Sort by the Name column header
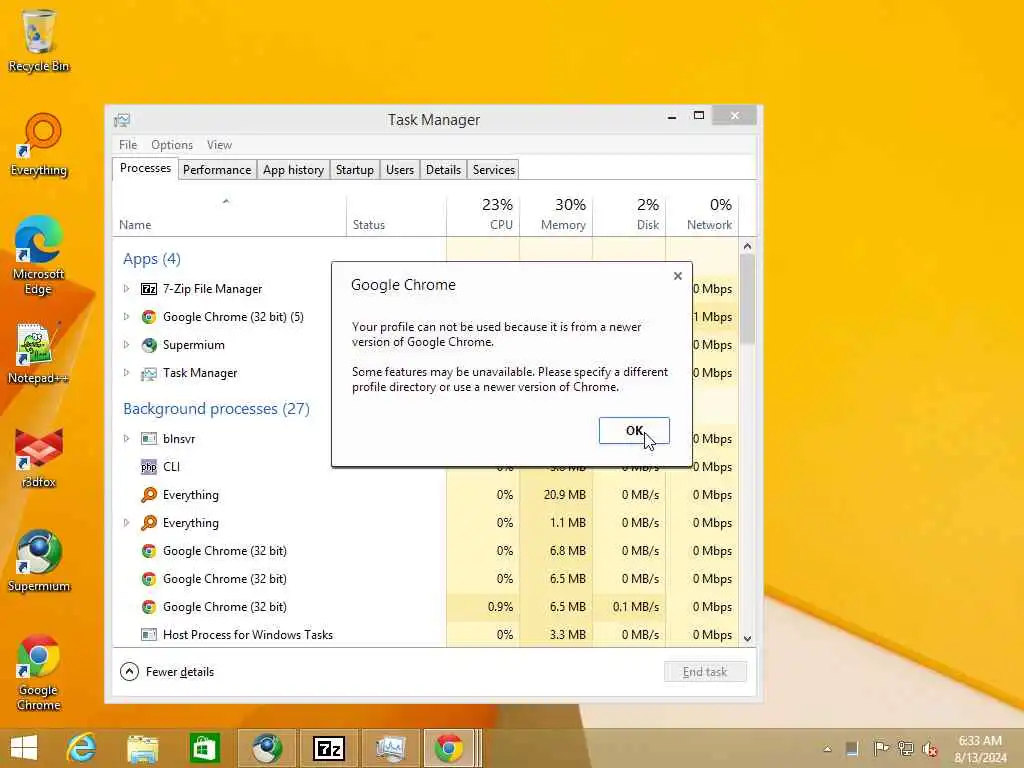1024x768 pixels. coord(229,214)
